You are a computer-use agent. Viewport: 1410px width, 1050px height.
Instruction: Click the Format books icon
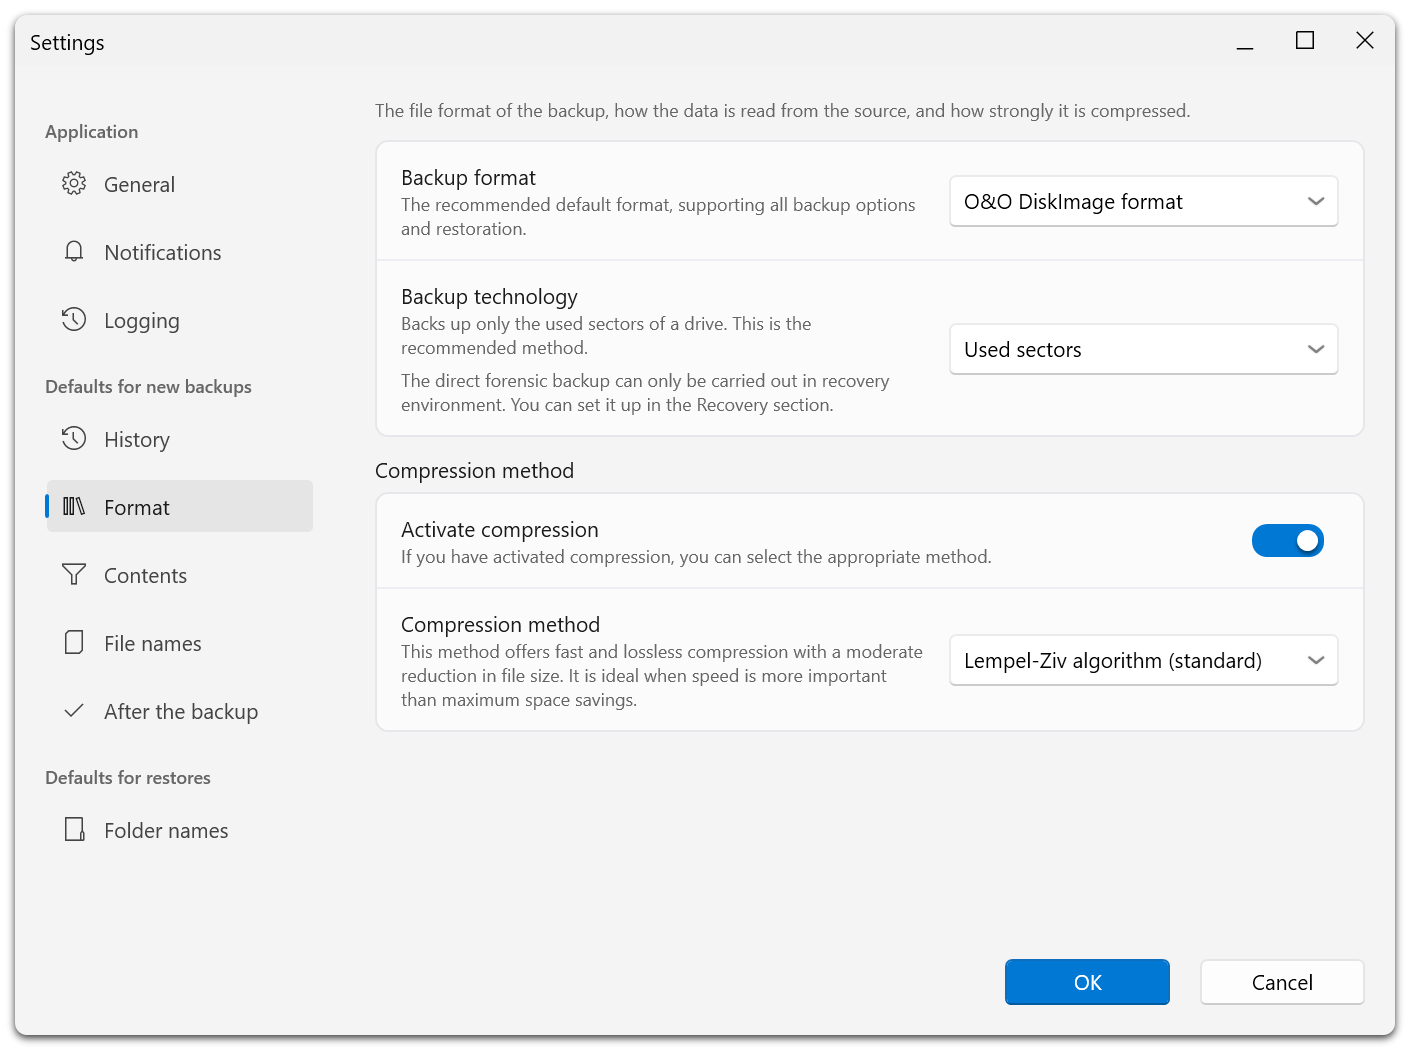click(74, 506)
